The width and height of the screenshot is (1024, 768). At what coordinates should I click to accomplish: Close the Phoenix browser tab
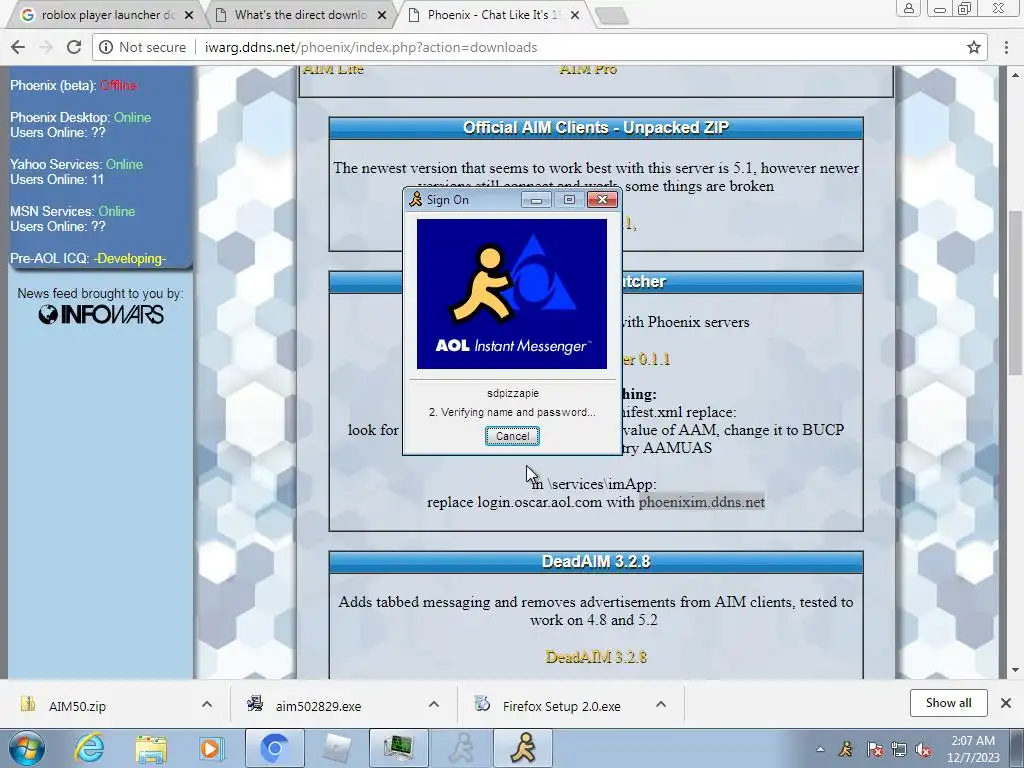[575, 15]
